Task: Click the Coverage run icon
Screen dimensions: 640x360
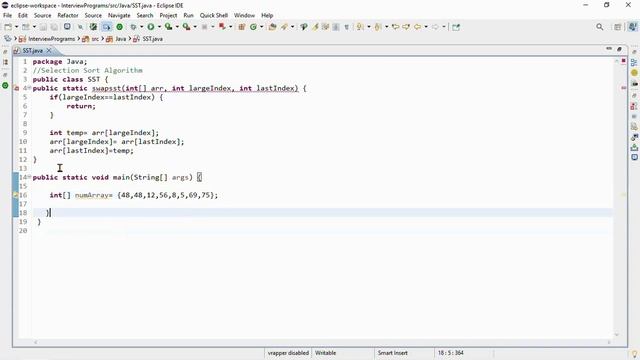Action: (x=168, y=27)
